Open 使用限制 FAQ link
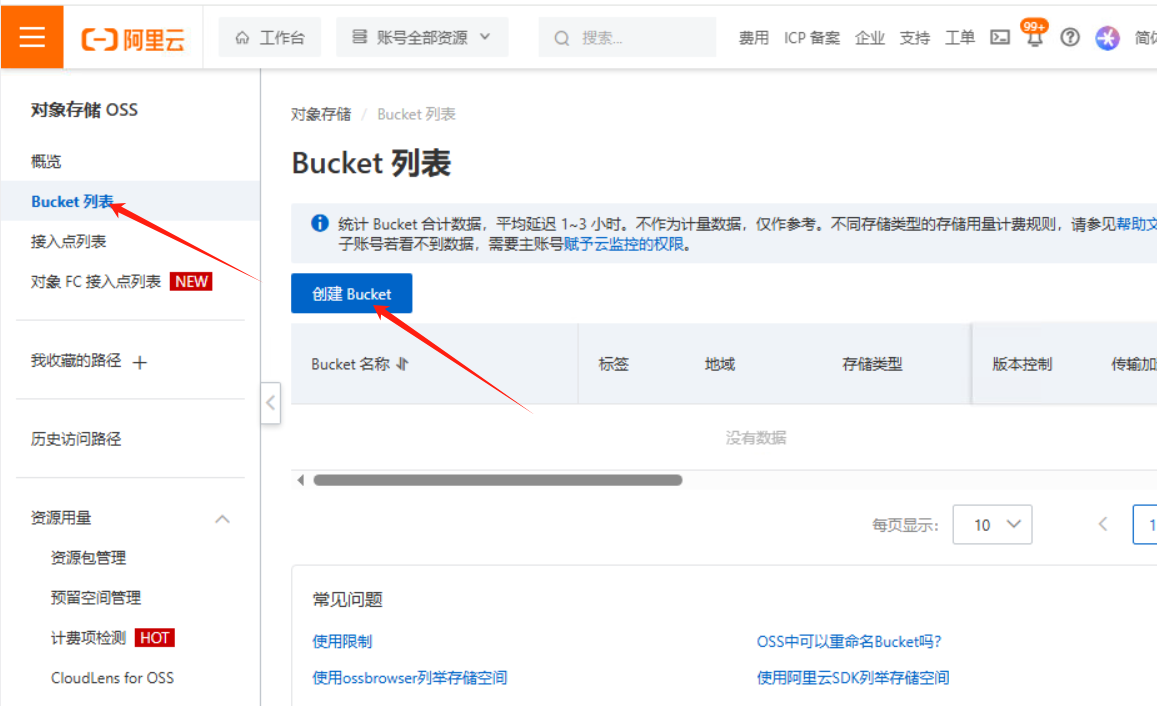 342,641
